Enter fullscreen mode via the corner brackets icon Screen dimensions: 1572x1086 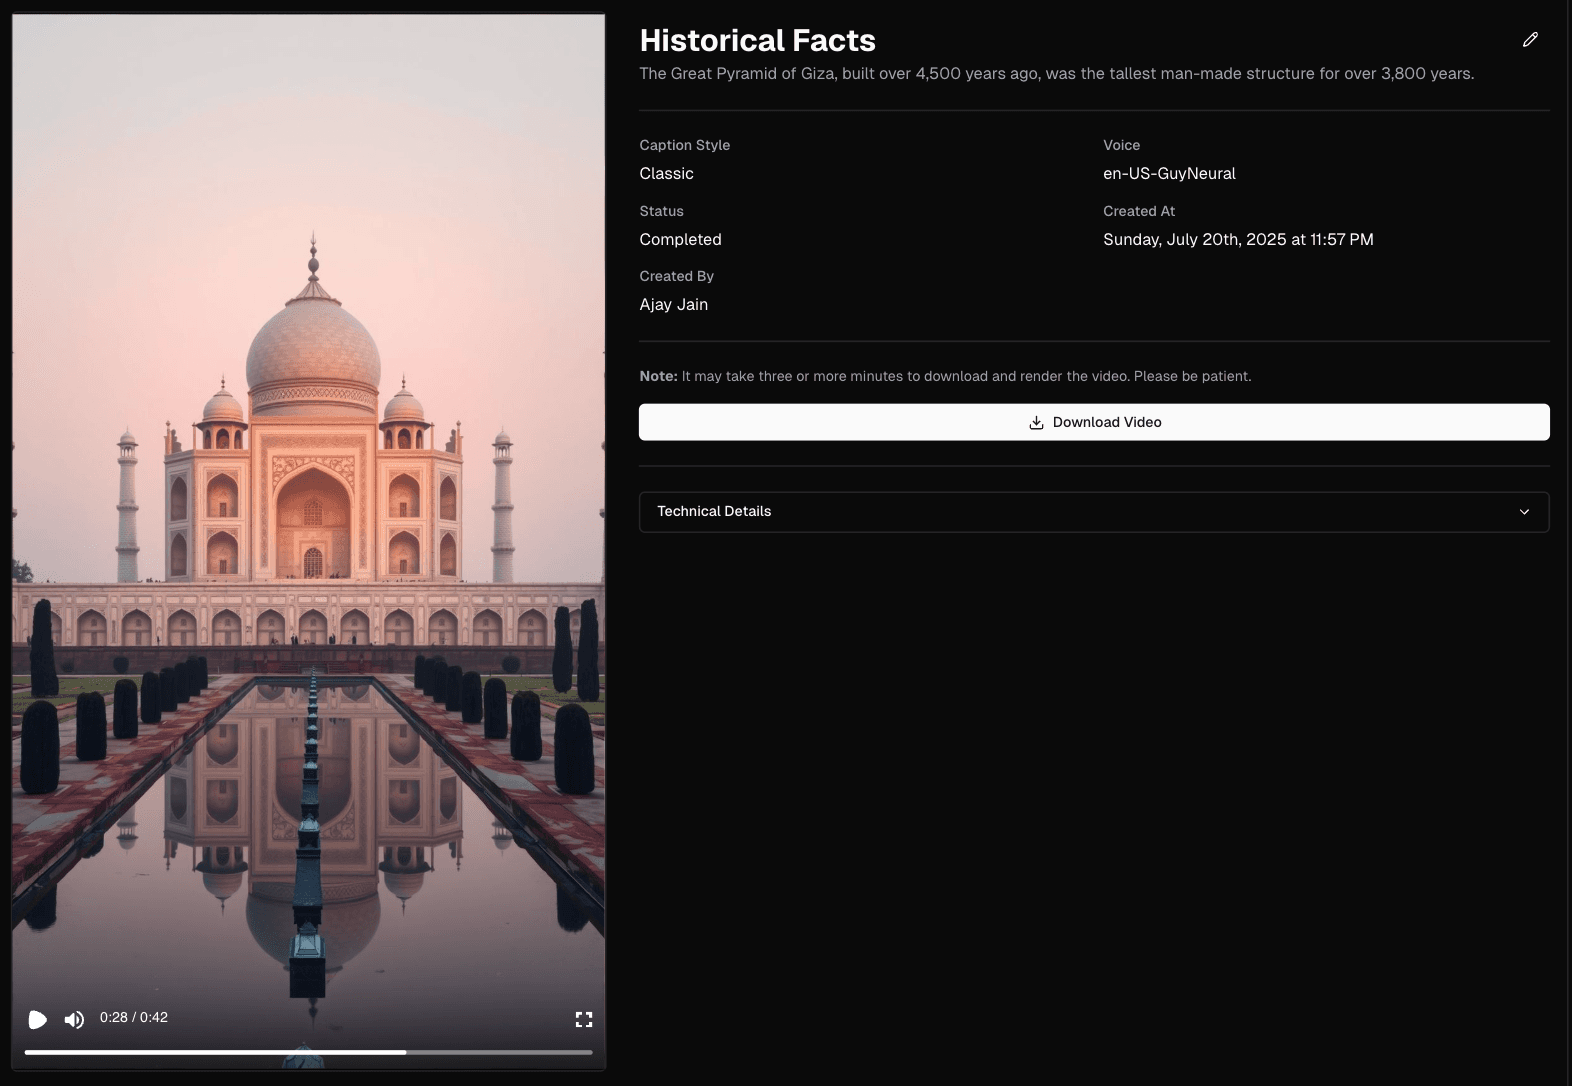pyautogui.click(x=584, y=1019)
